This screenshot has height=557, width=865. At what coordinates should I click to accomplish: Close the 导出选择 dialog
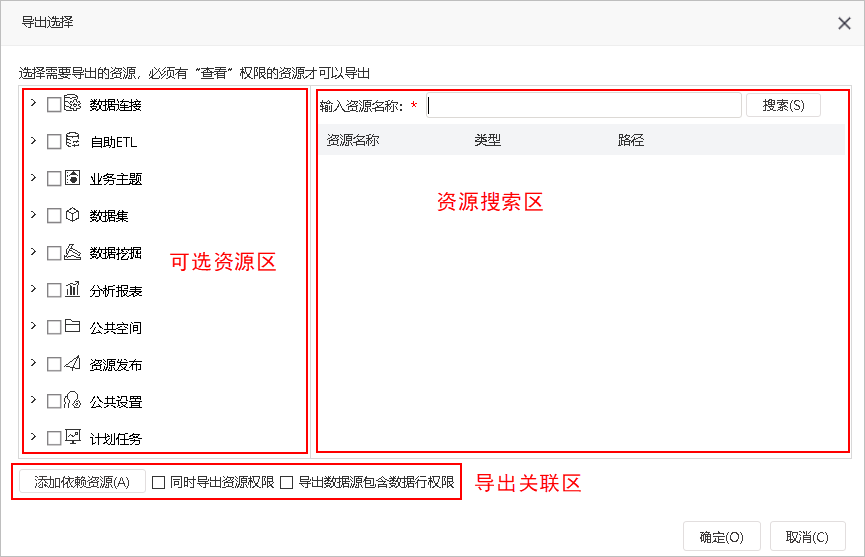[x=844, y=23]
